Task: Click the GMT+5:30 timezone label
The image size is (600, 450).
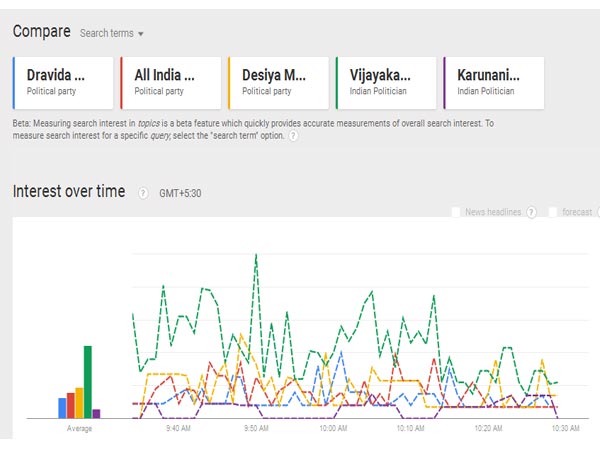Action: [x=180, y=193]
